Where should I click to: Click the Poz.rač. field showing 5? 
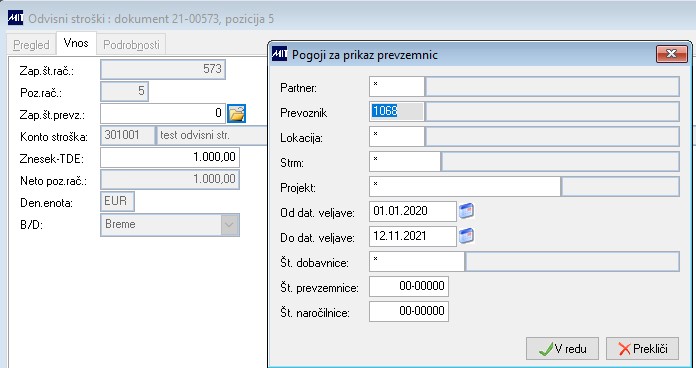tap(125, 91)
